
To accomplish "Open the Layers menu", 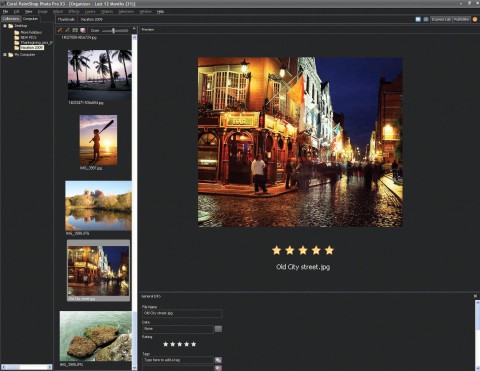I will coord(90,12).
